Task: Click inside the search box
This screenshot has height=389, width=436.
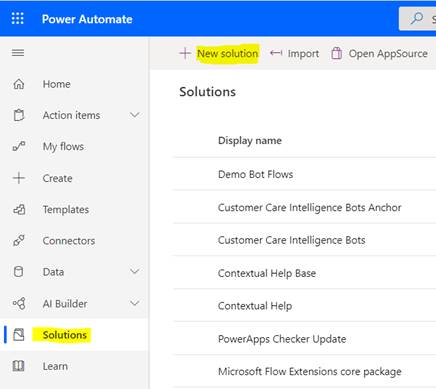Action: pyautogui.click(x=418, y=19)
